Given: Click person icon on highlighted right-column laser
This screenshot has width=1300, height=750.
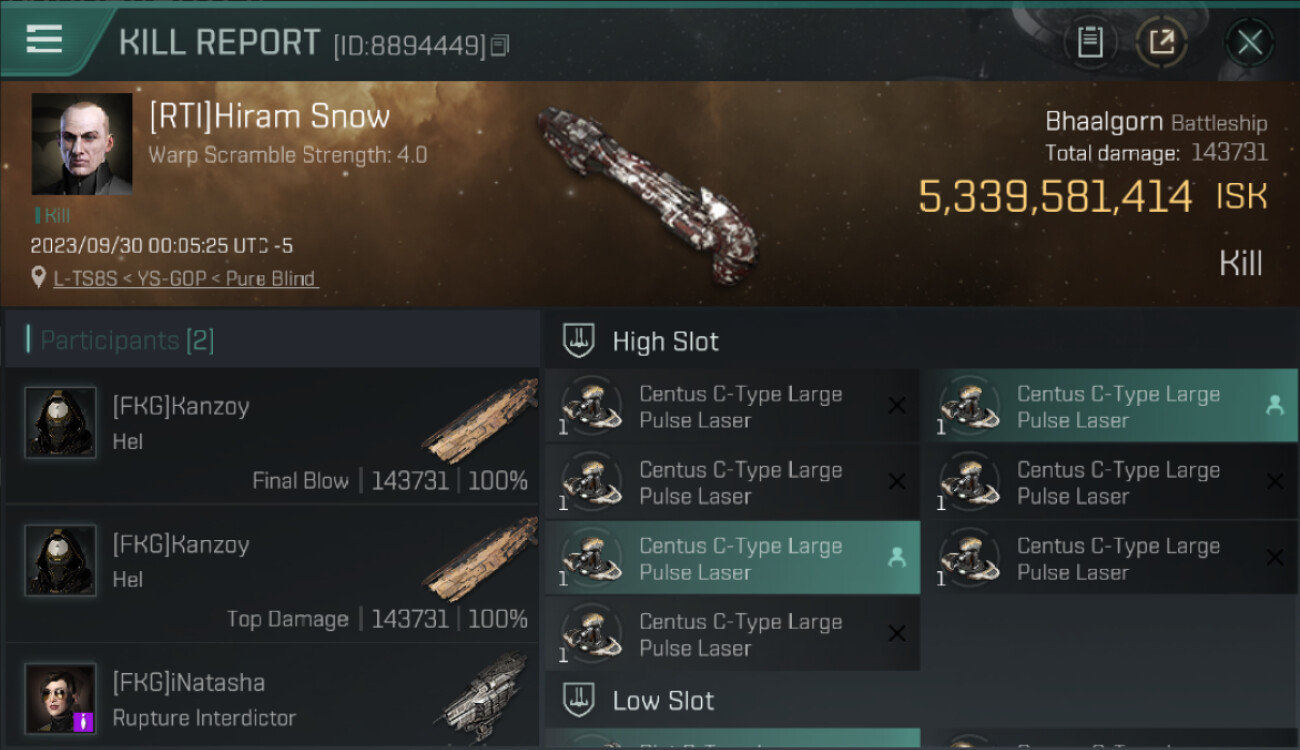Looking at the screenshot, I should coord(1274,405).
